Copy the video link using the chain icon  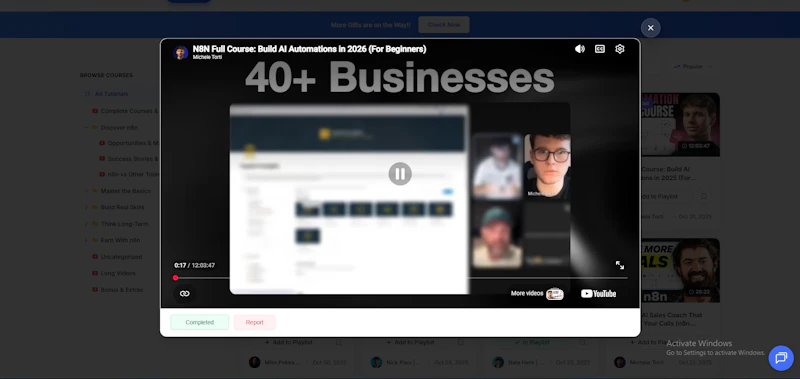185,293
